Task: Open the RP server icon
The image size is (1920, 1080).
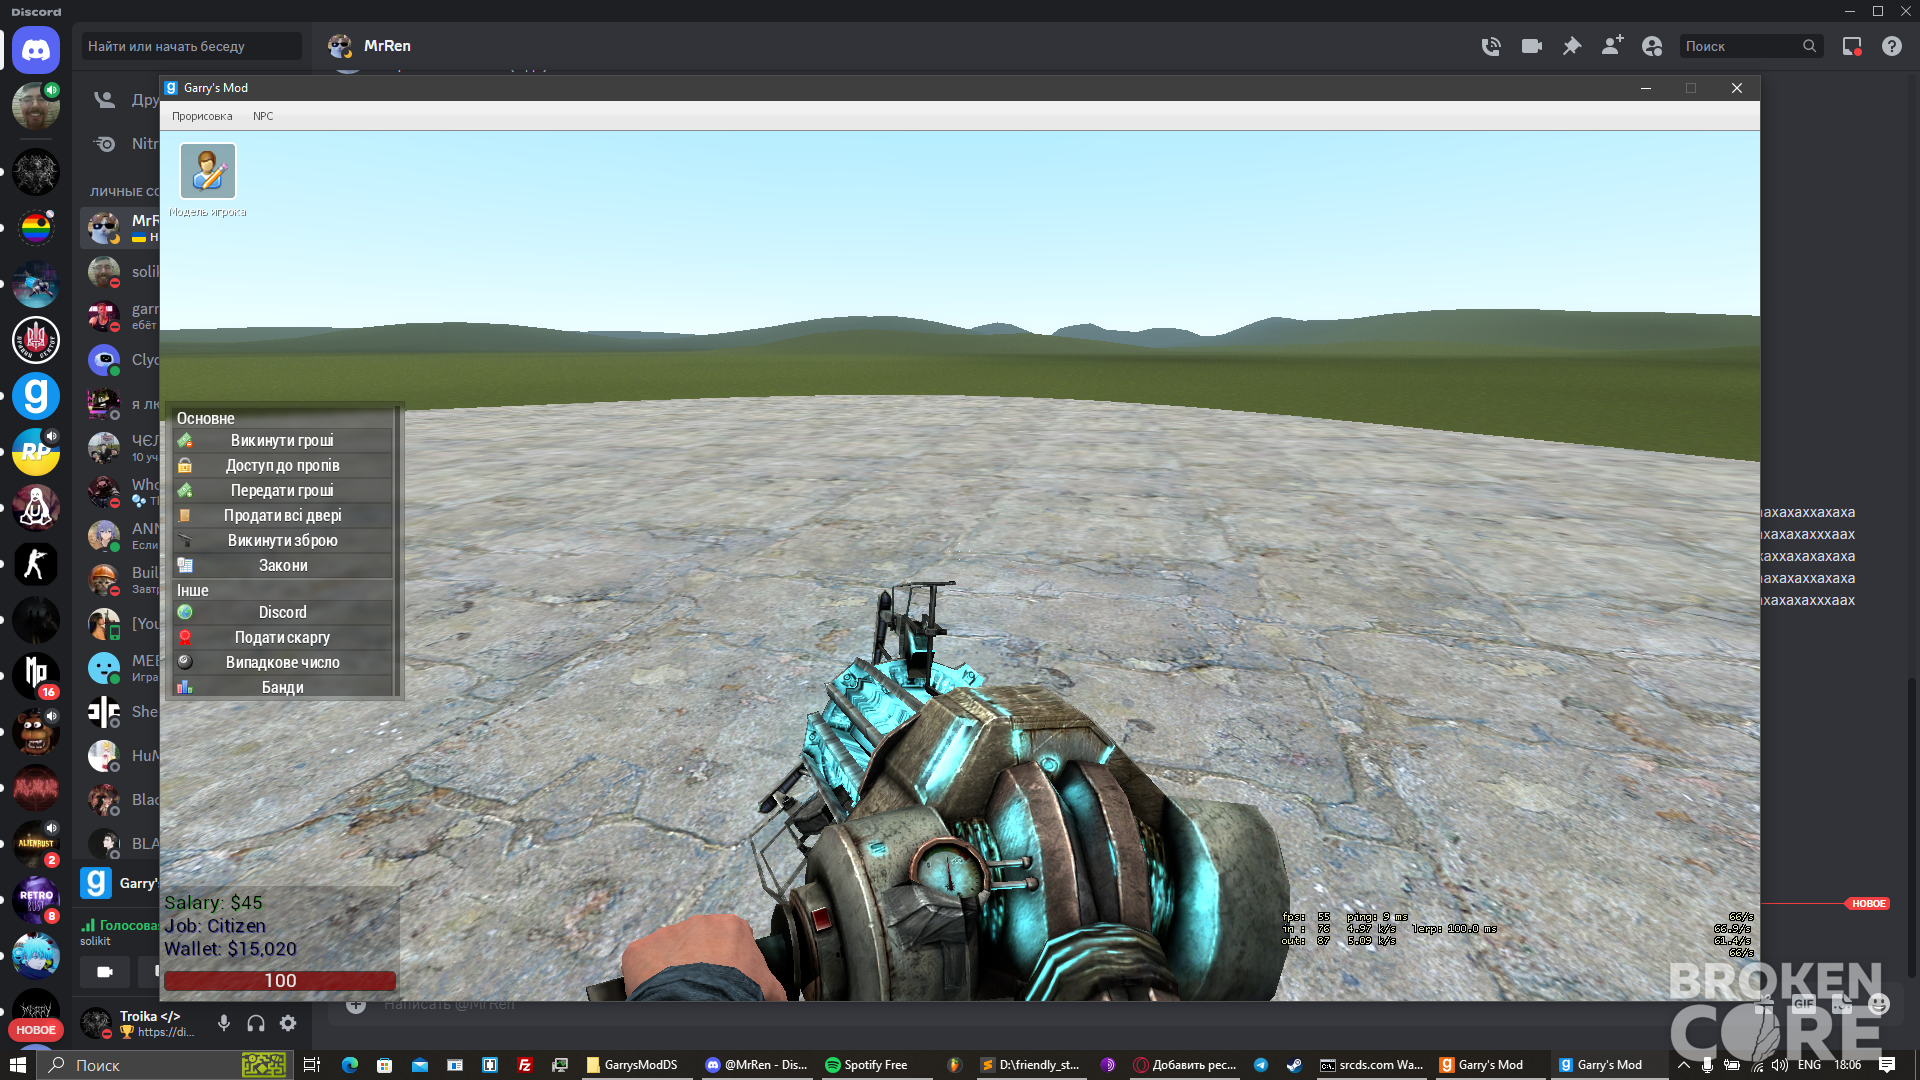Action: coord(36,452)
